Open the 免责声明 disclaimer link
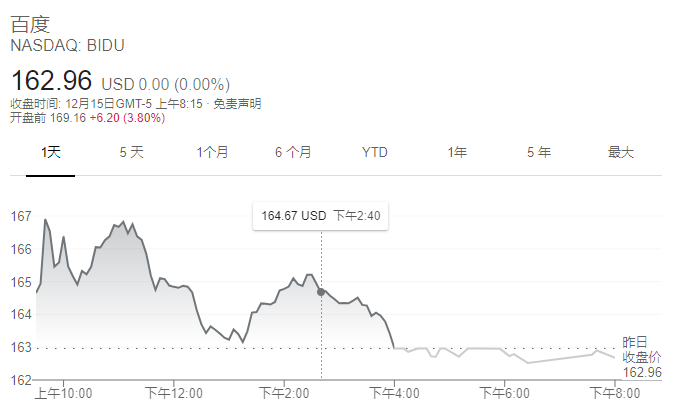Image resolution: width=686 pixels, height=415 pixels. pyautogui.click(x=237, y=104)
